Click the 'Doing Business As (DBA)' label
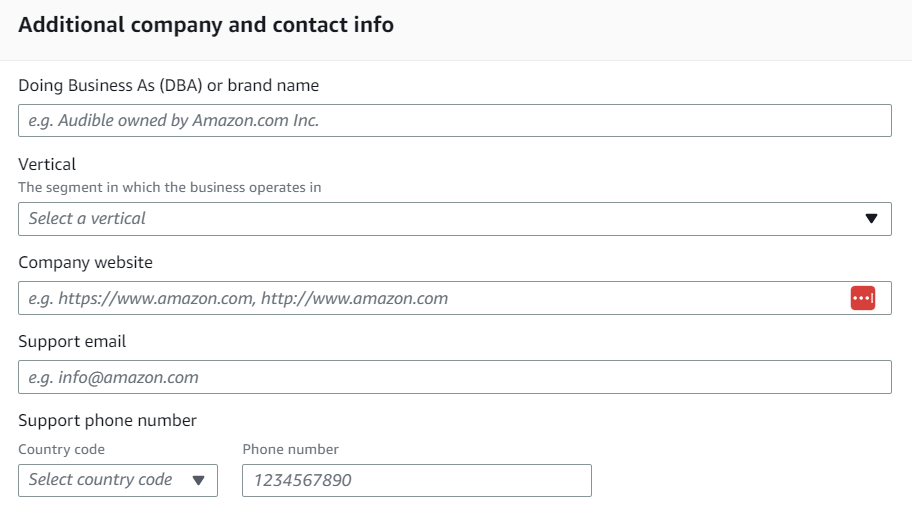This screenshot has width=912, height=527. [168, 85]
